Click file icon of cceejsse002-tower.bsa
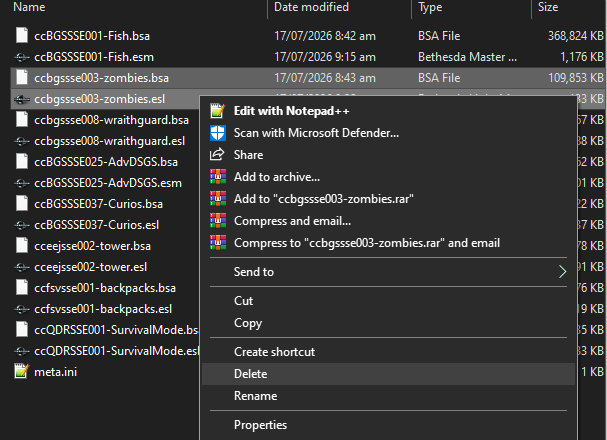Image resolution: width=607 pixels, height=440 pixels. [22, 246]
